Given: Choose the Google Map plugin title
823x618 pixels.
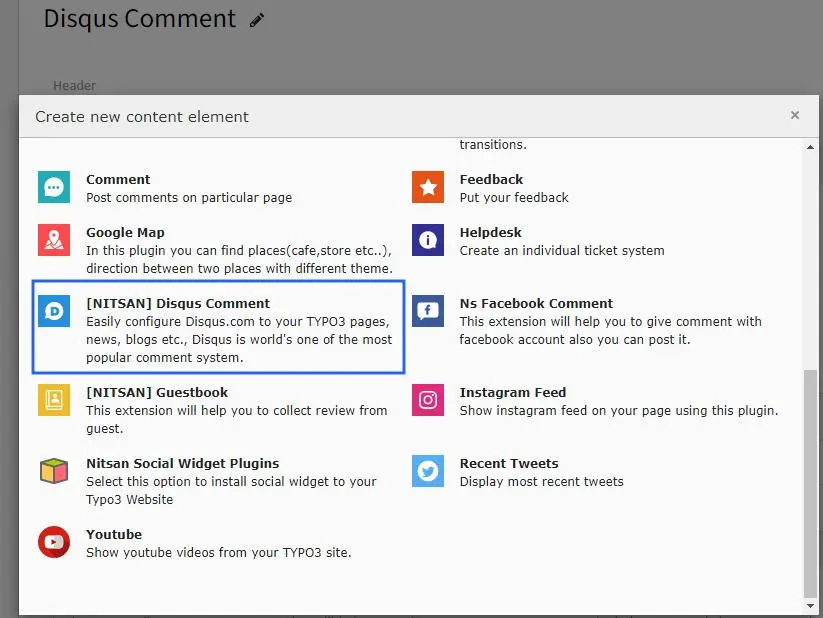Looking at the screenshot, I should click(125, 233).
